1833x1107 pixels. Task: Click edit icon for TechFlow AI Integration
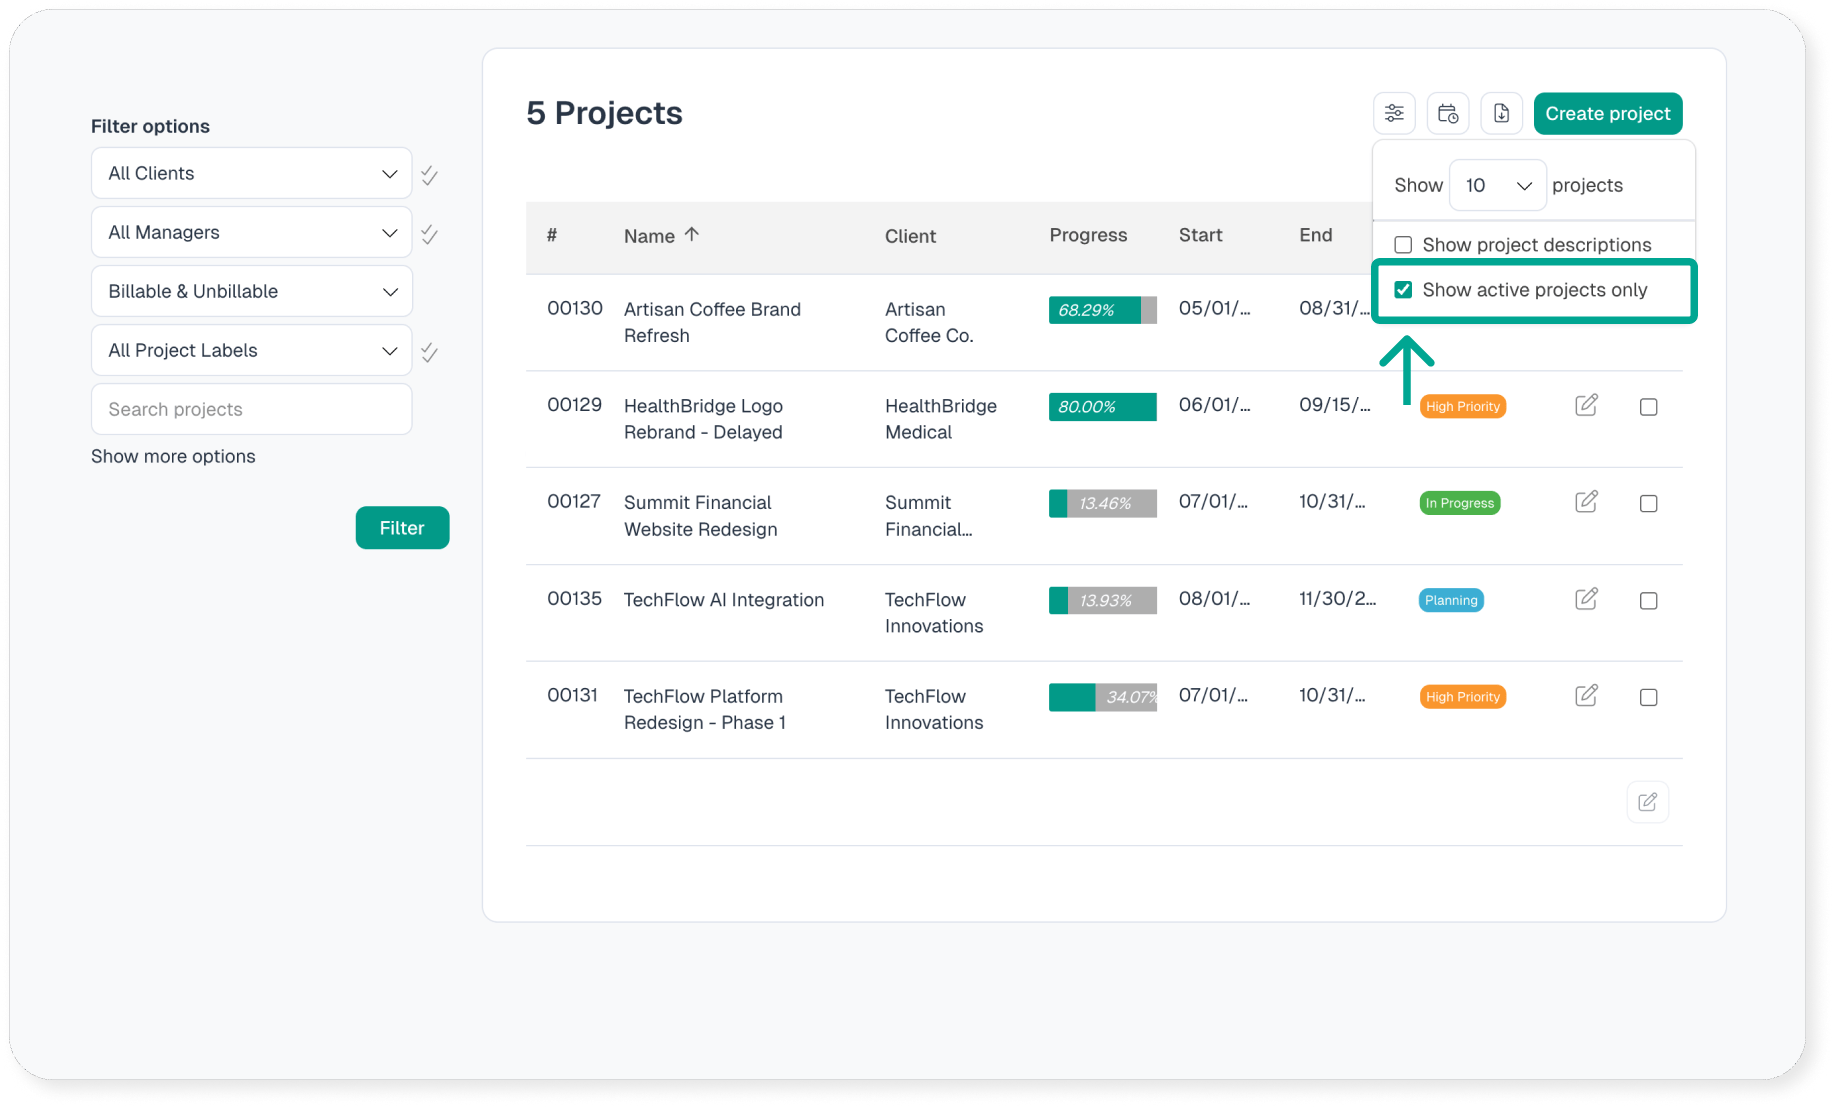pyautogui.click(x=1586, y=599)
